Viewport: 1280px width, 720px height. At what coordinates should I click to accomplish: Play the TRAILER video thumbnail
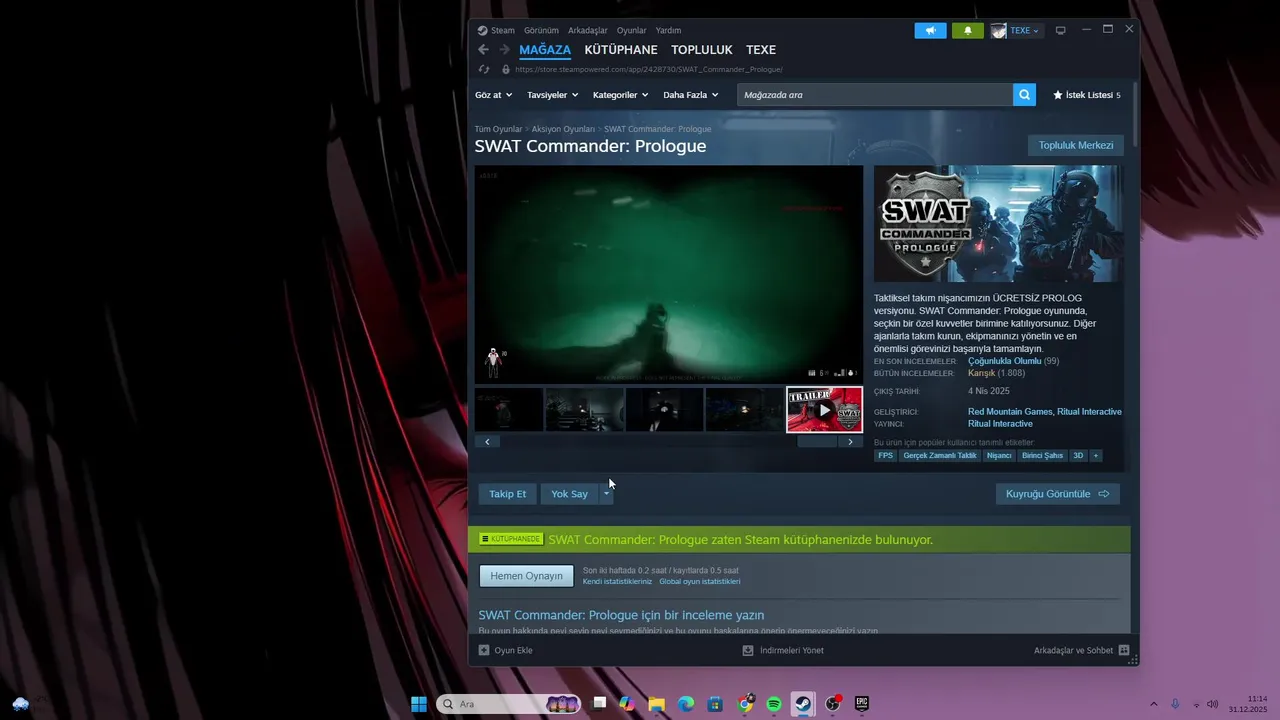click(x=824, y=410)
